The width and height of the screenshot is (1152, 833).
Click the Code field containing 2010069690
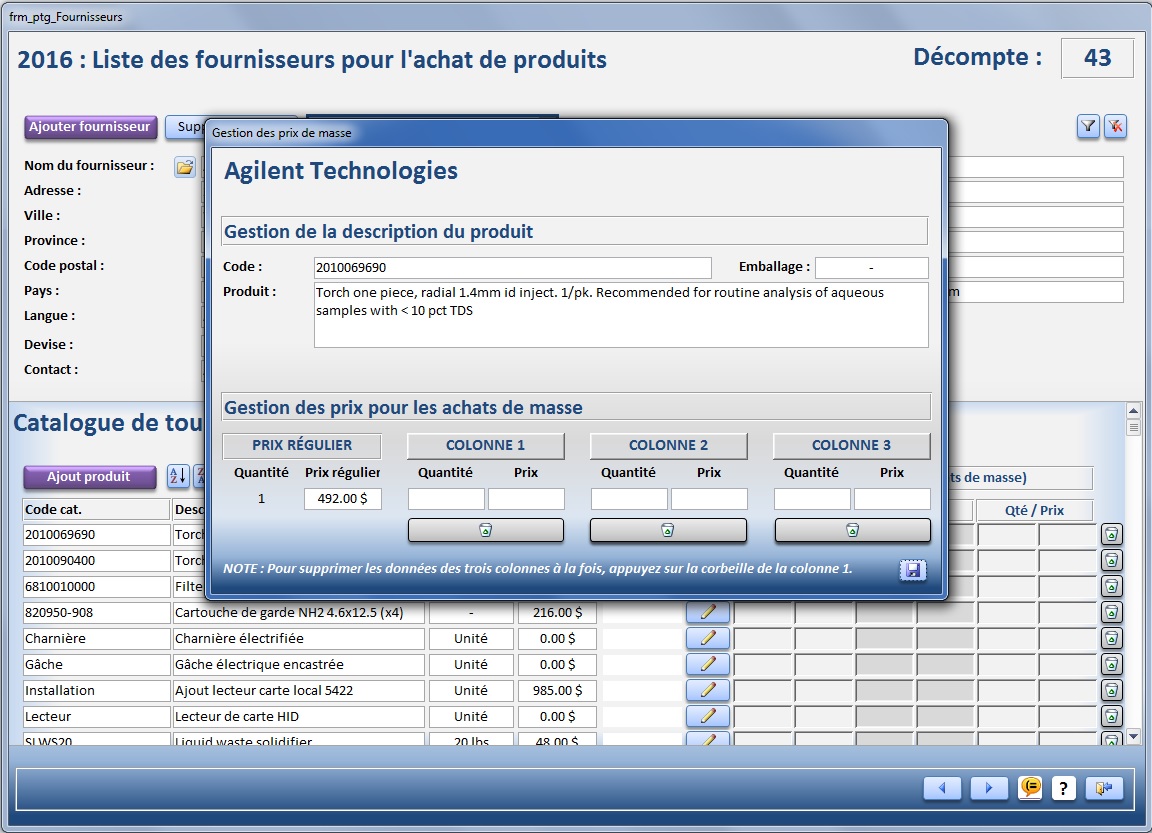pos(513,267)
